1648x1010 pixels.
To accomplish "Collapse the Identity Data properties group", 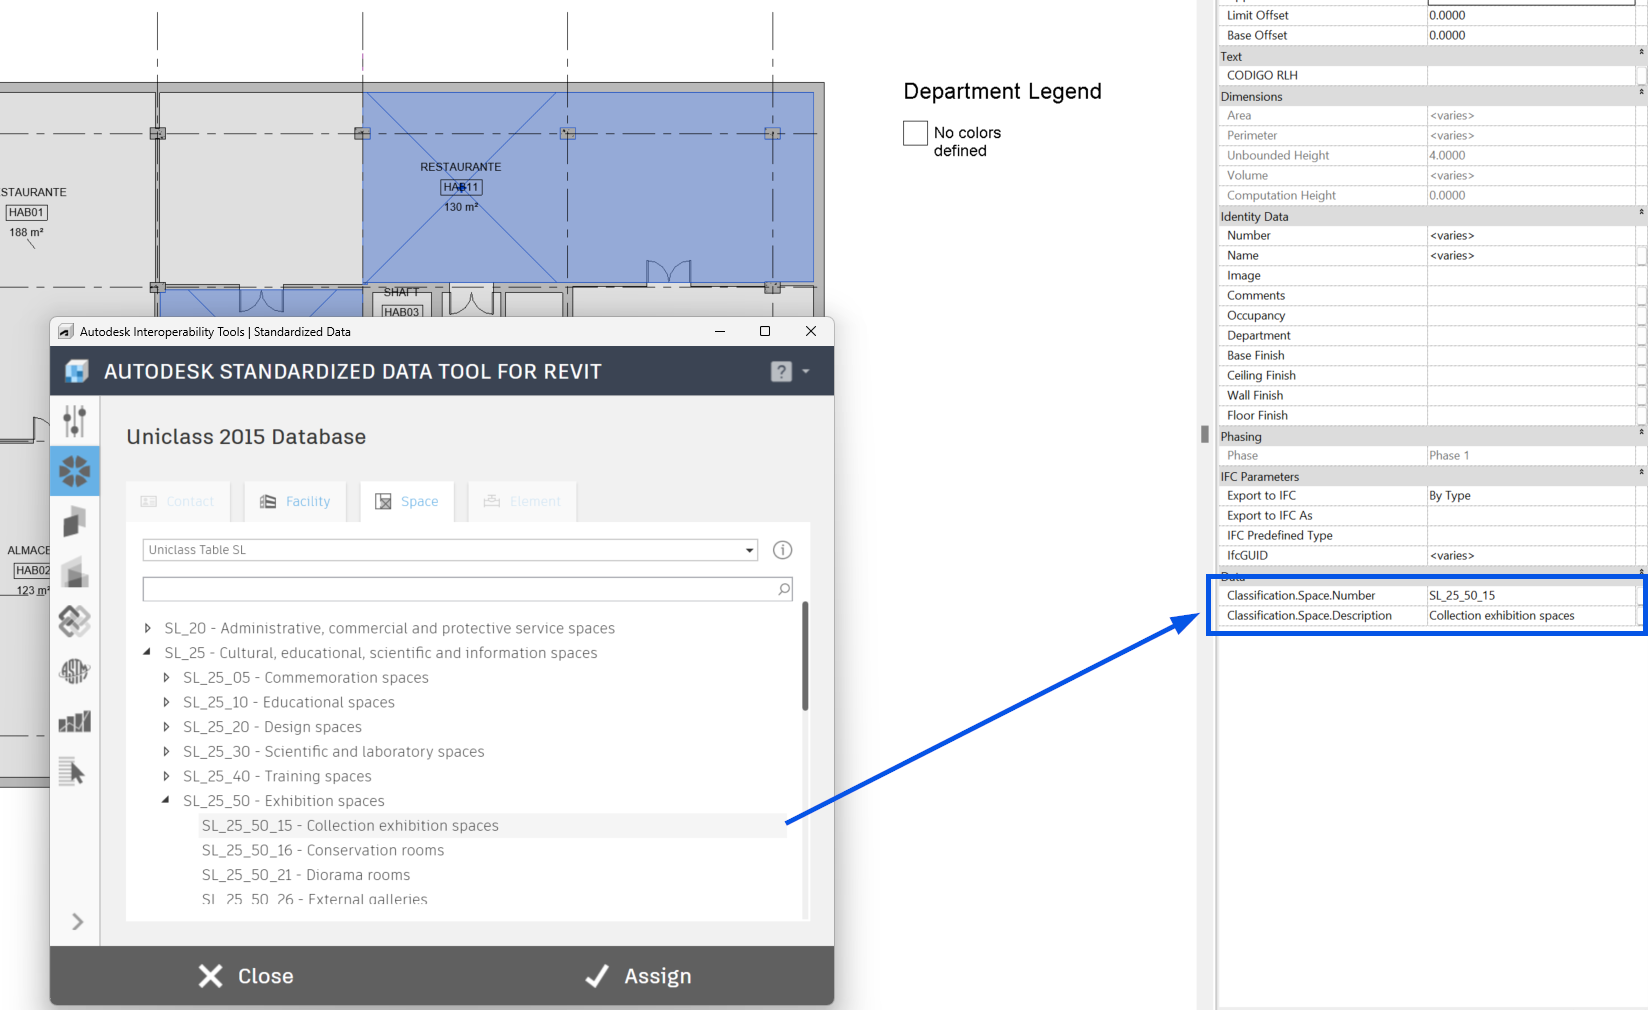I will point(1640,212).
